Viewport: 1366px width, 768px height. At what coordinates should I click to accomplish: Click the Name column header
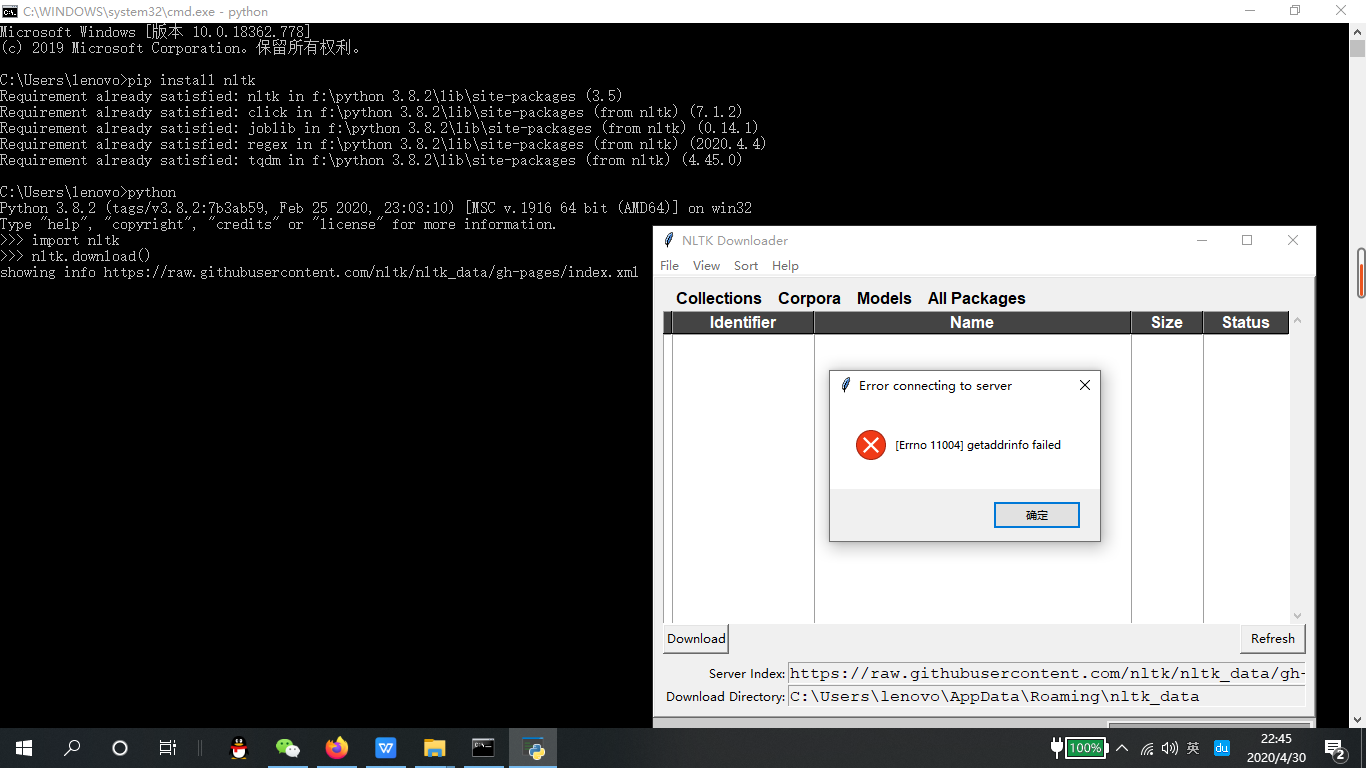(x=972, y=322)
